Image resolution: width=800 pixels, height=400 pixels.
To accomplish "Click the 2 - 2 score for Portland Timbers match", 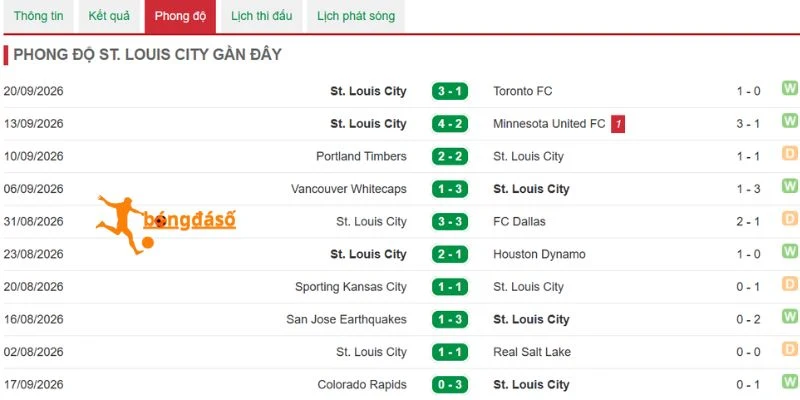I will pos(449,157).
